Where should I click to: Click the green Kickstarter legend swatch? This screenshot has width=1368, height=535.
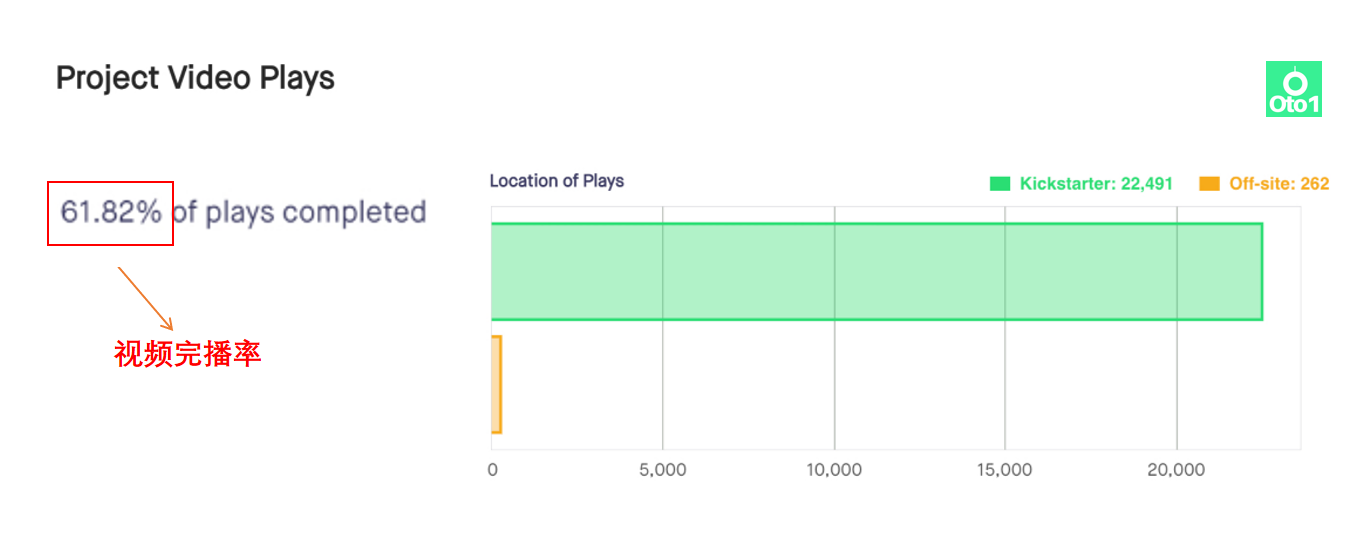coord(1000,184)
